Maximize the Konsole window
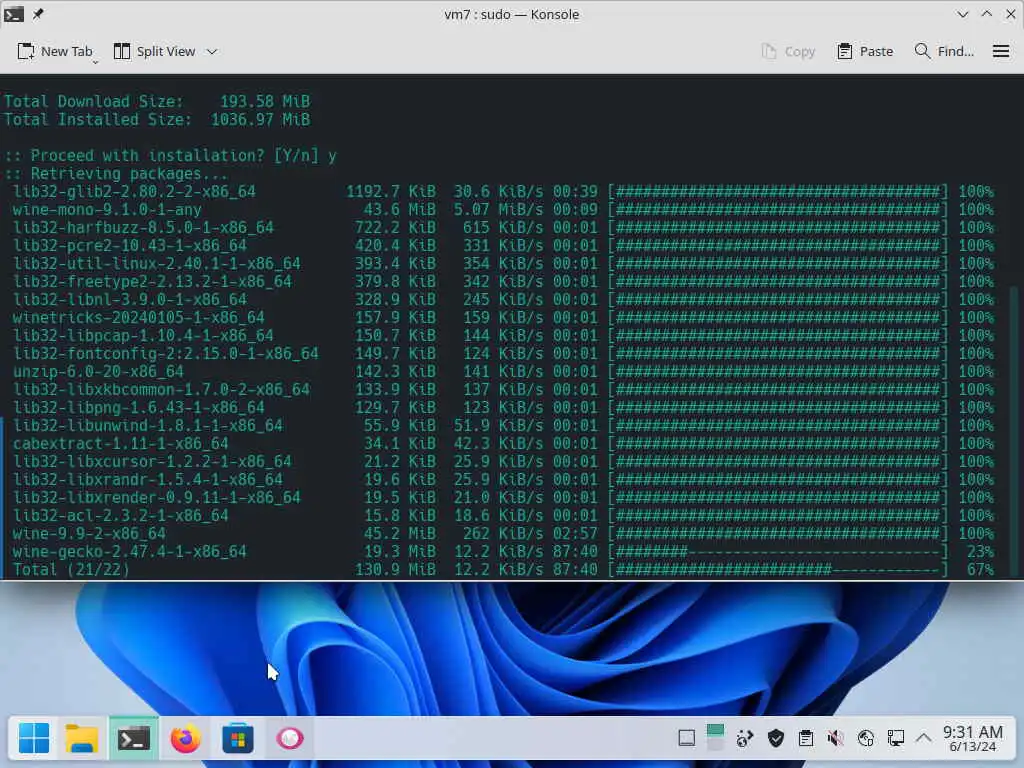Screen dimensions: 1024x768 tap(987, 14)
